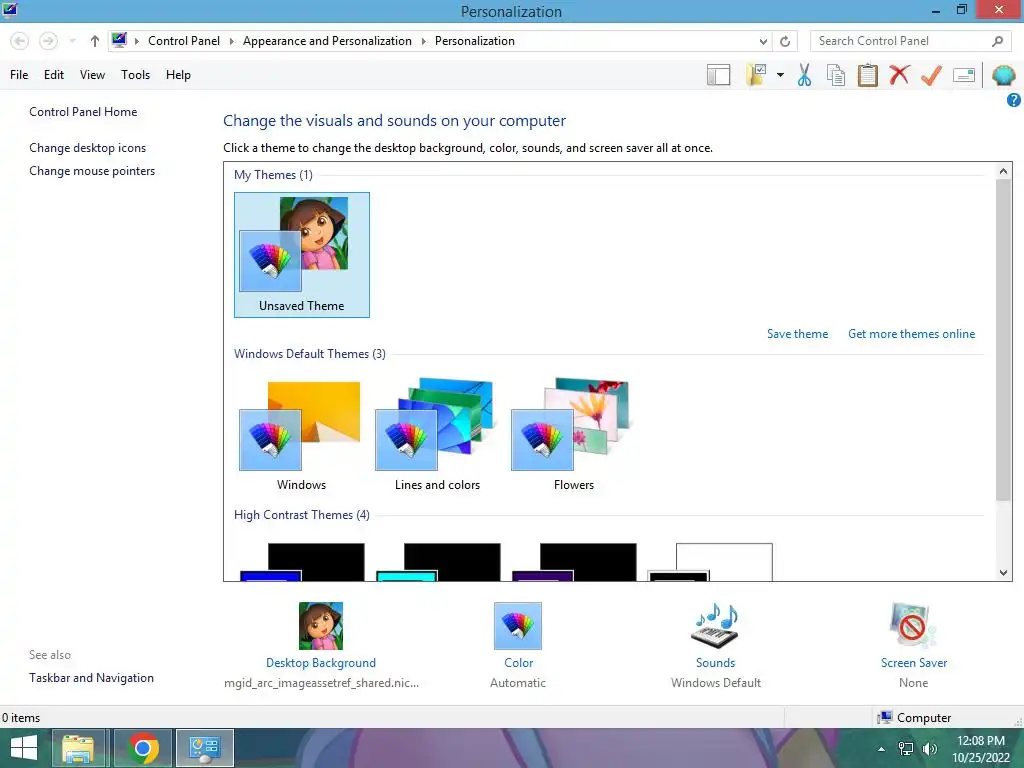Select the first high contrast theme with blue swatch
The height and width of the screenshot is (768, 1024).
302,562
